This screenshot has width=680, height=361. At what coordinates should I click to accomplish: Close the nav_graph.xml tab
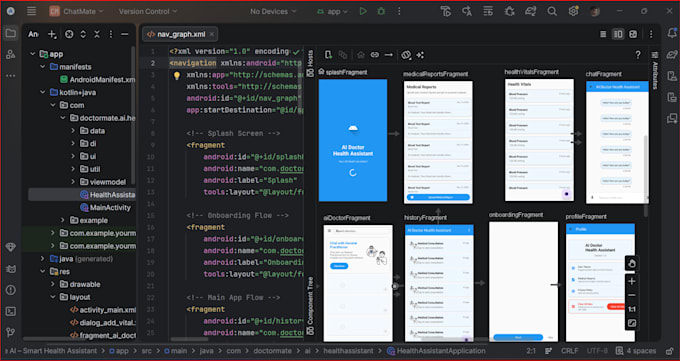(x=212, y=34)
